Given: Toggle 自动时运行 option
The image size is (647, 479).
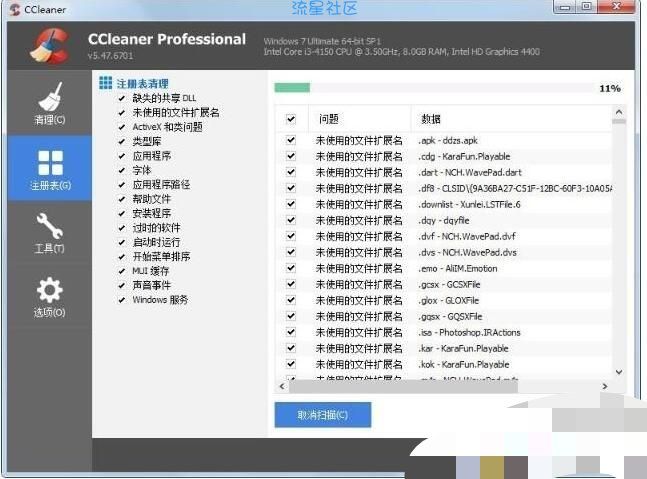Looking at the screenshot, I should (x=122, y=242).
